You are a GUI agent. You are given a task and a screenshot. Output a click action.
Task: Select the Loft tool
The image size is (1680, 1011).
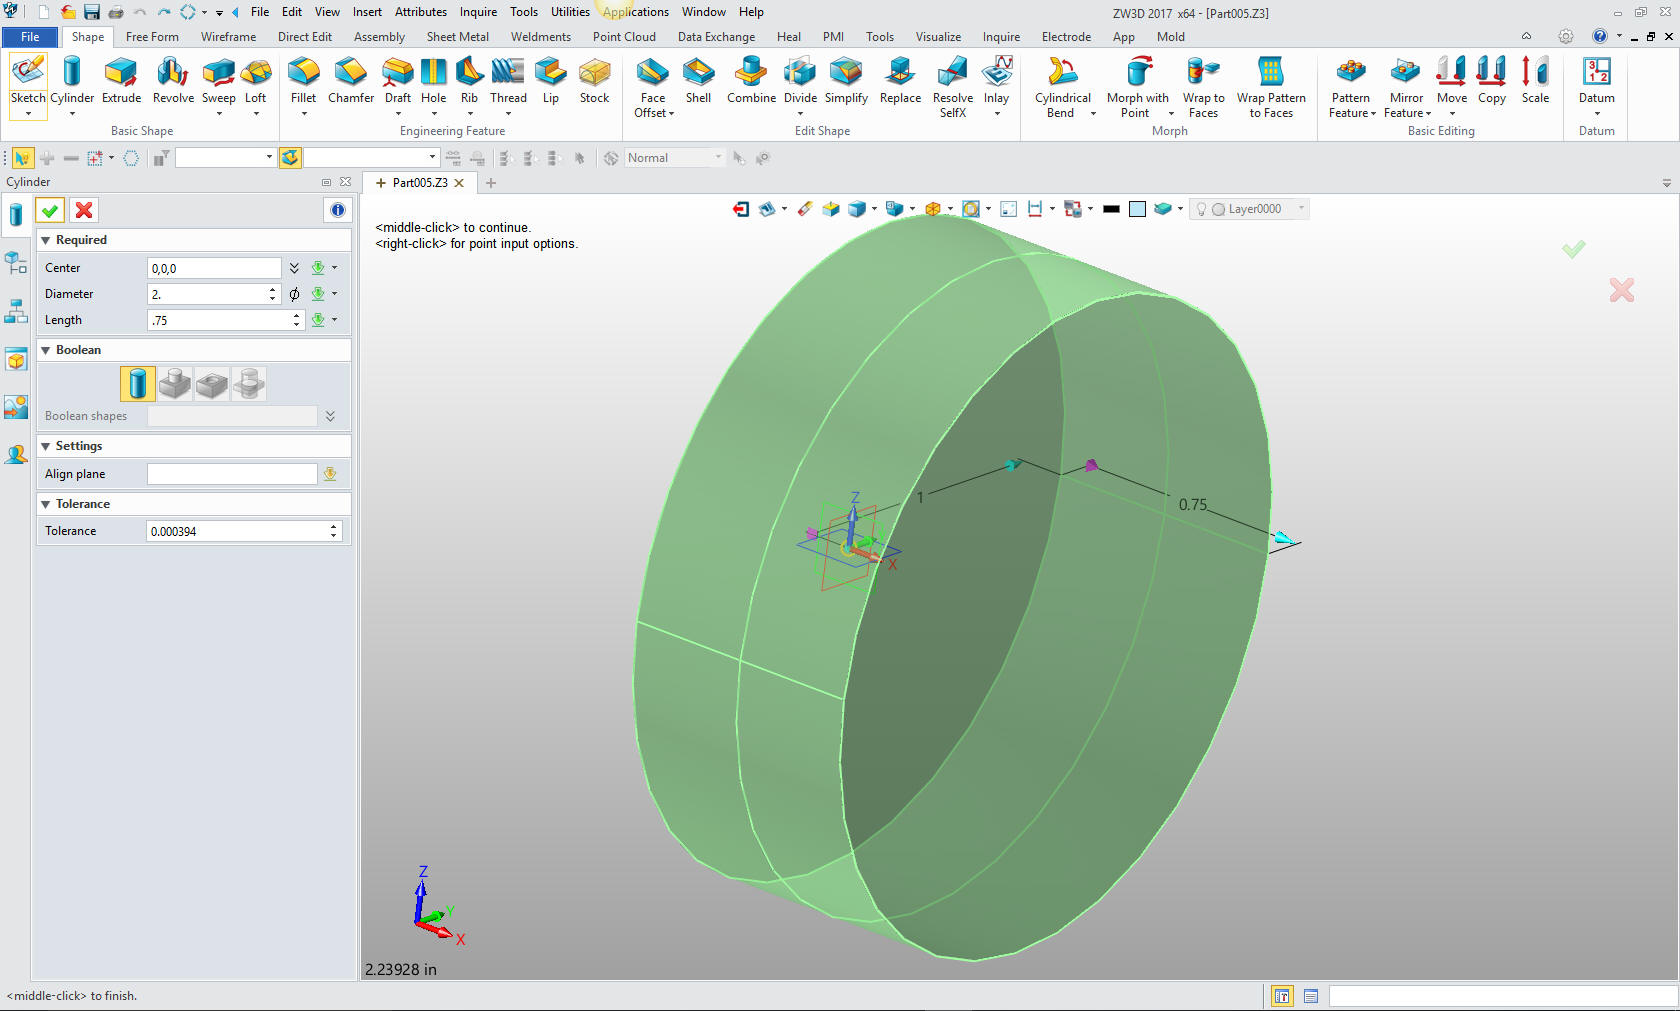tap(256, 80)
